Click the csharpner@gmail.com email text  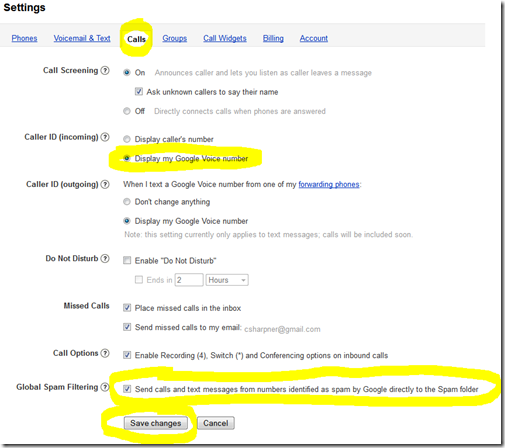tap(282, 329)
